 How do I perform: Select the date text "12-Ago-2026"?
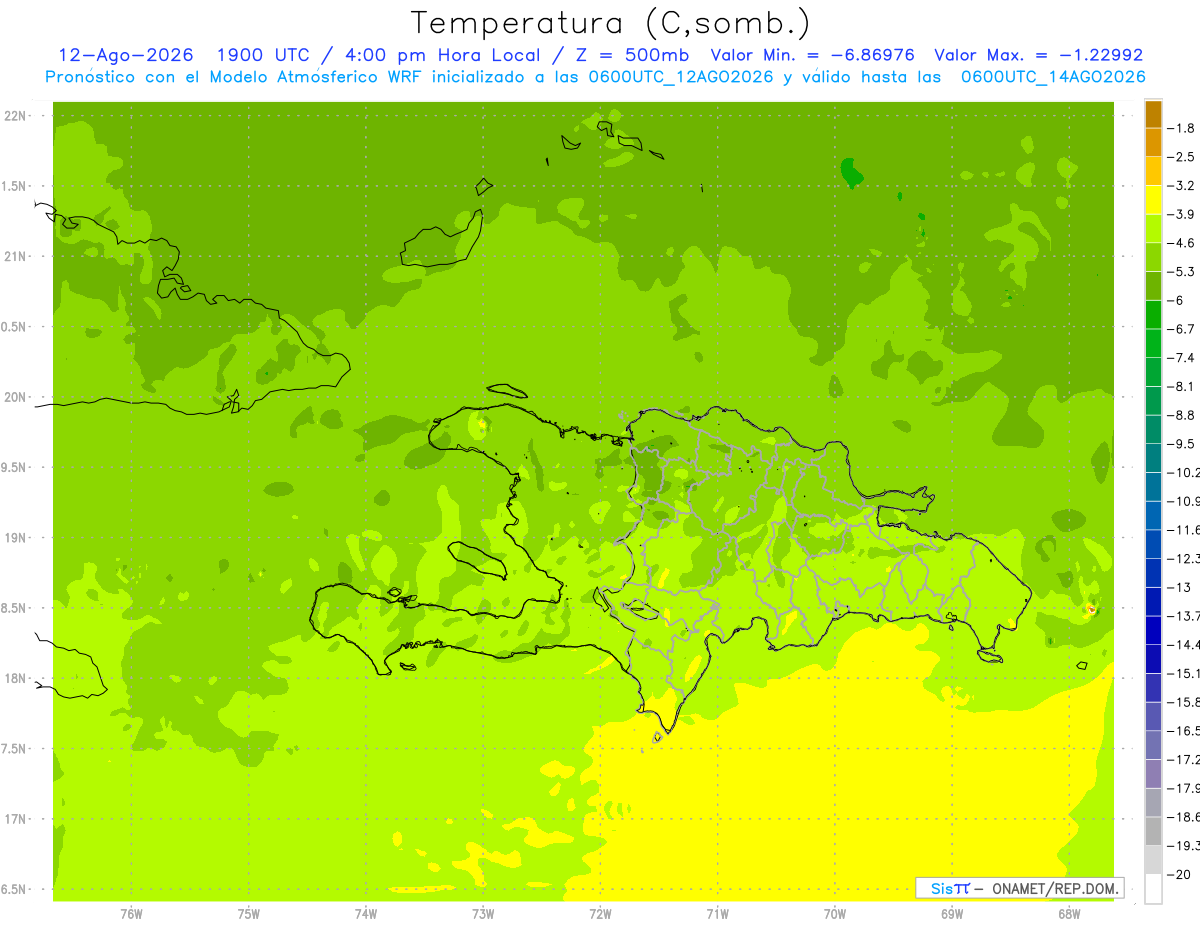pos(126,55)
